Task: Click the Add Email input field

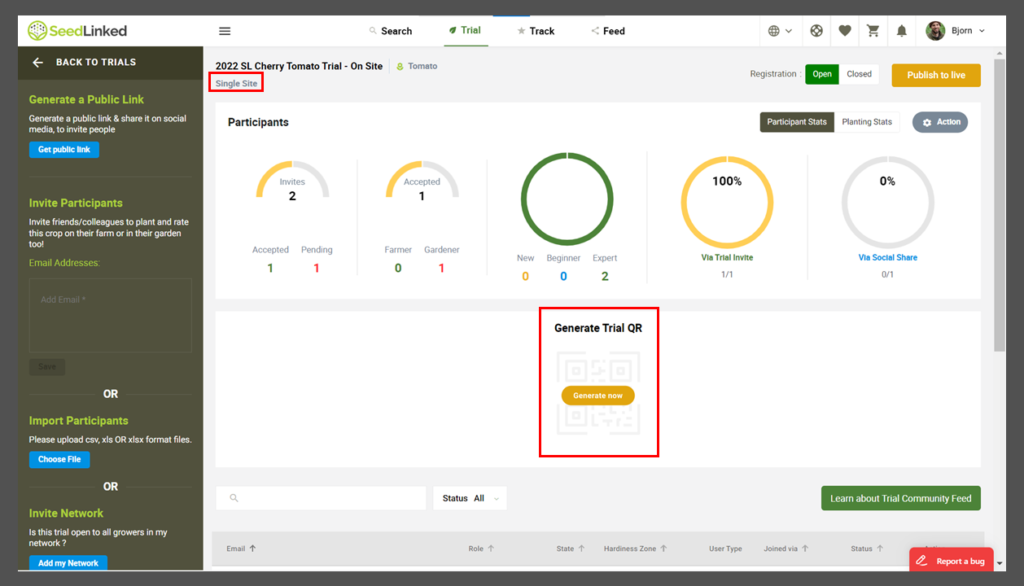Action: pyautogui.click(x=110, y=316)
